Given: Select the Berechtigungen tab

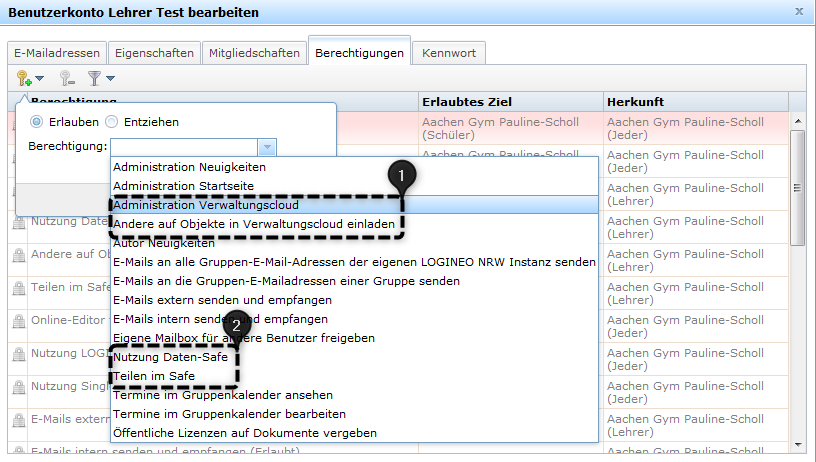Looking at the screenshot, I should pyautogui.click(x=360, y=52).
